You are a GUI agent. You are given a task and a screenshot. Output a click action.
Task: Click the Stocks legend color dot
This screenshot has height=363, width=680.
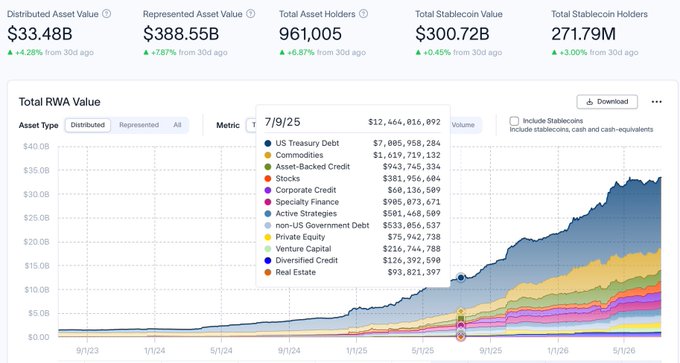tap(268, 178)
